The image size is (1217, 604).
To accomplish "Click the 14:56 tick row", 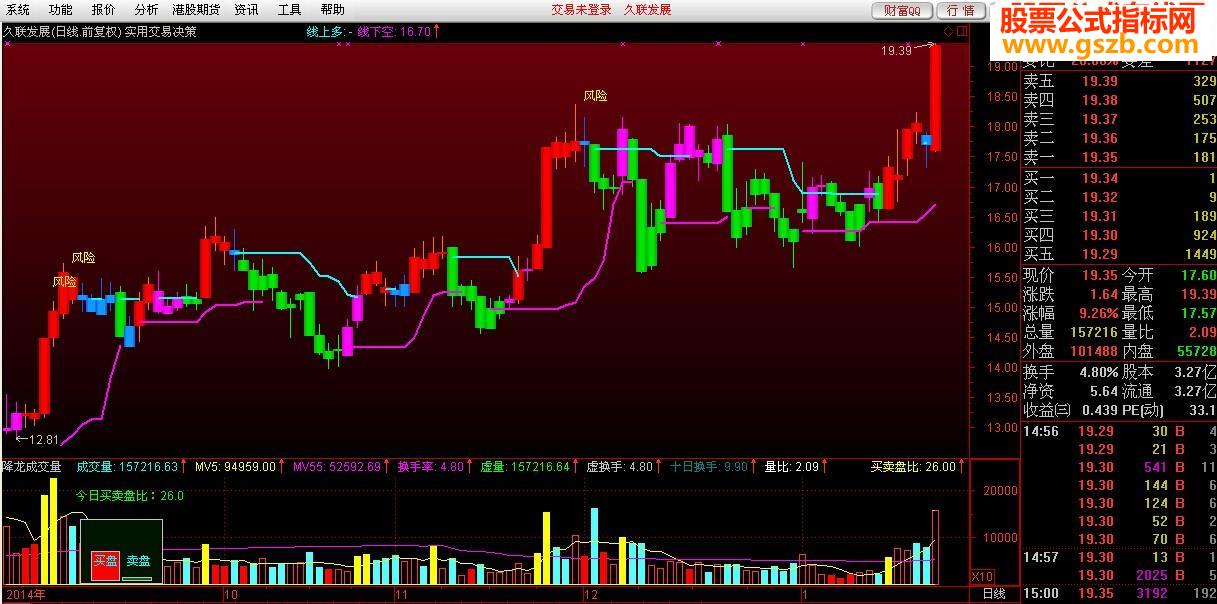I will click(x=1119, y=431).
